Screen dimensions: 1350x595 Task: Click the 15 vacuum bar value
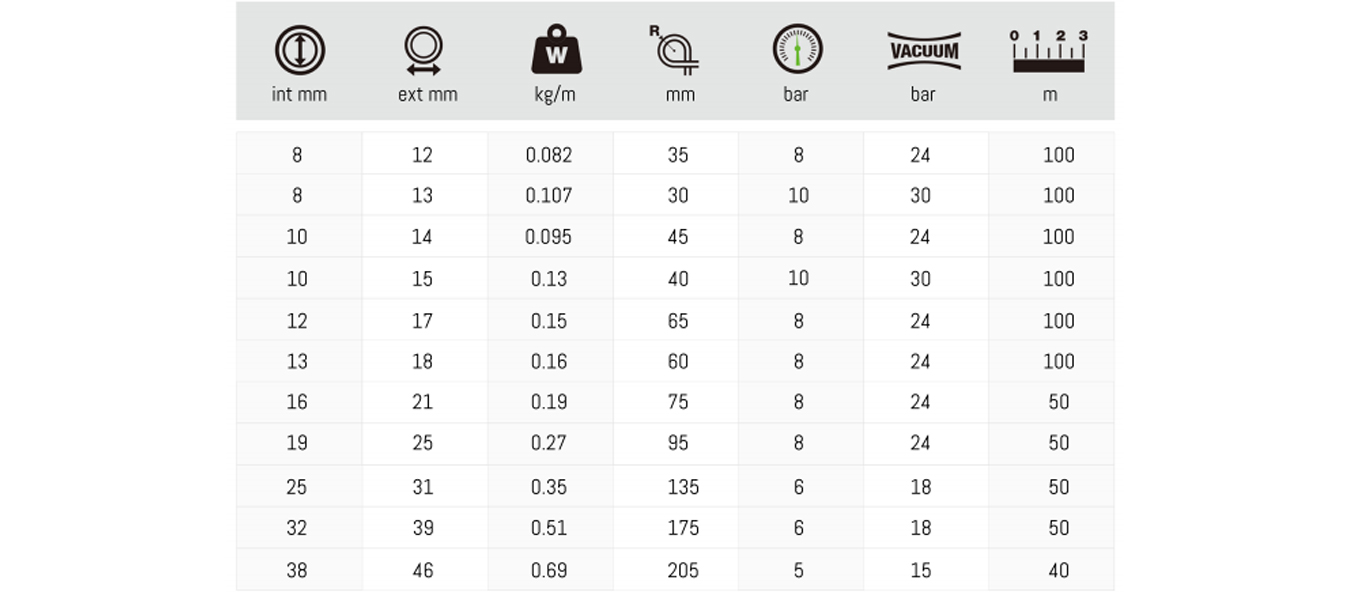pos(921,571)
